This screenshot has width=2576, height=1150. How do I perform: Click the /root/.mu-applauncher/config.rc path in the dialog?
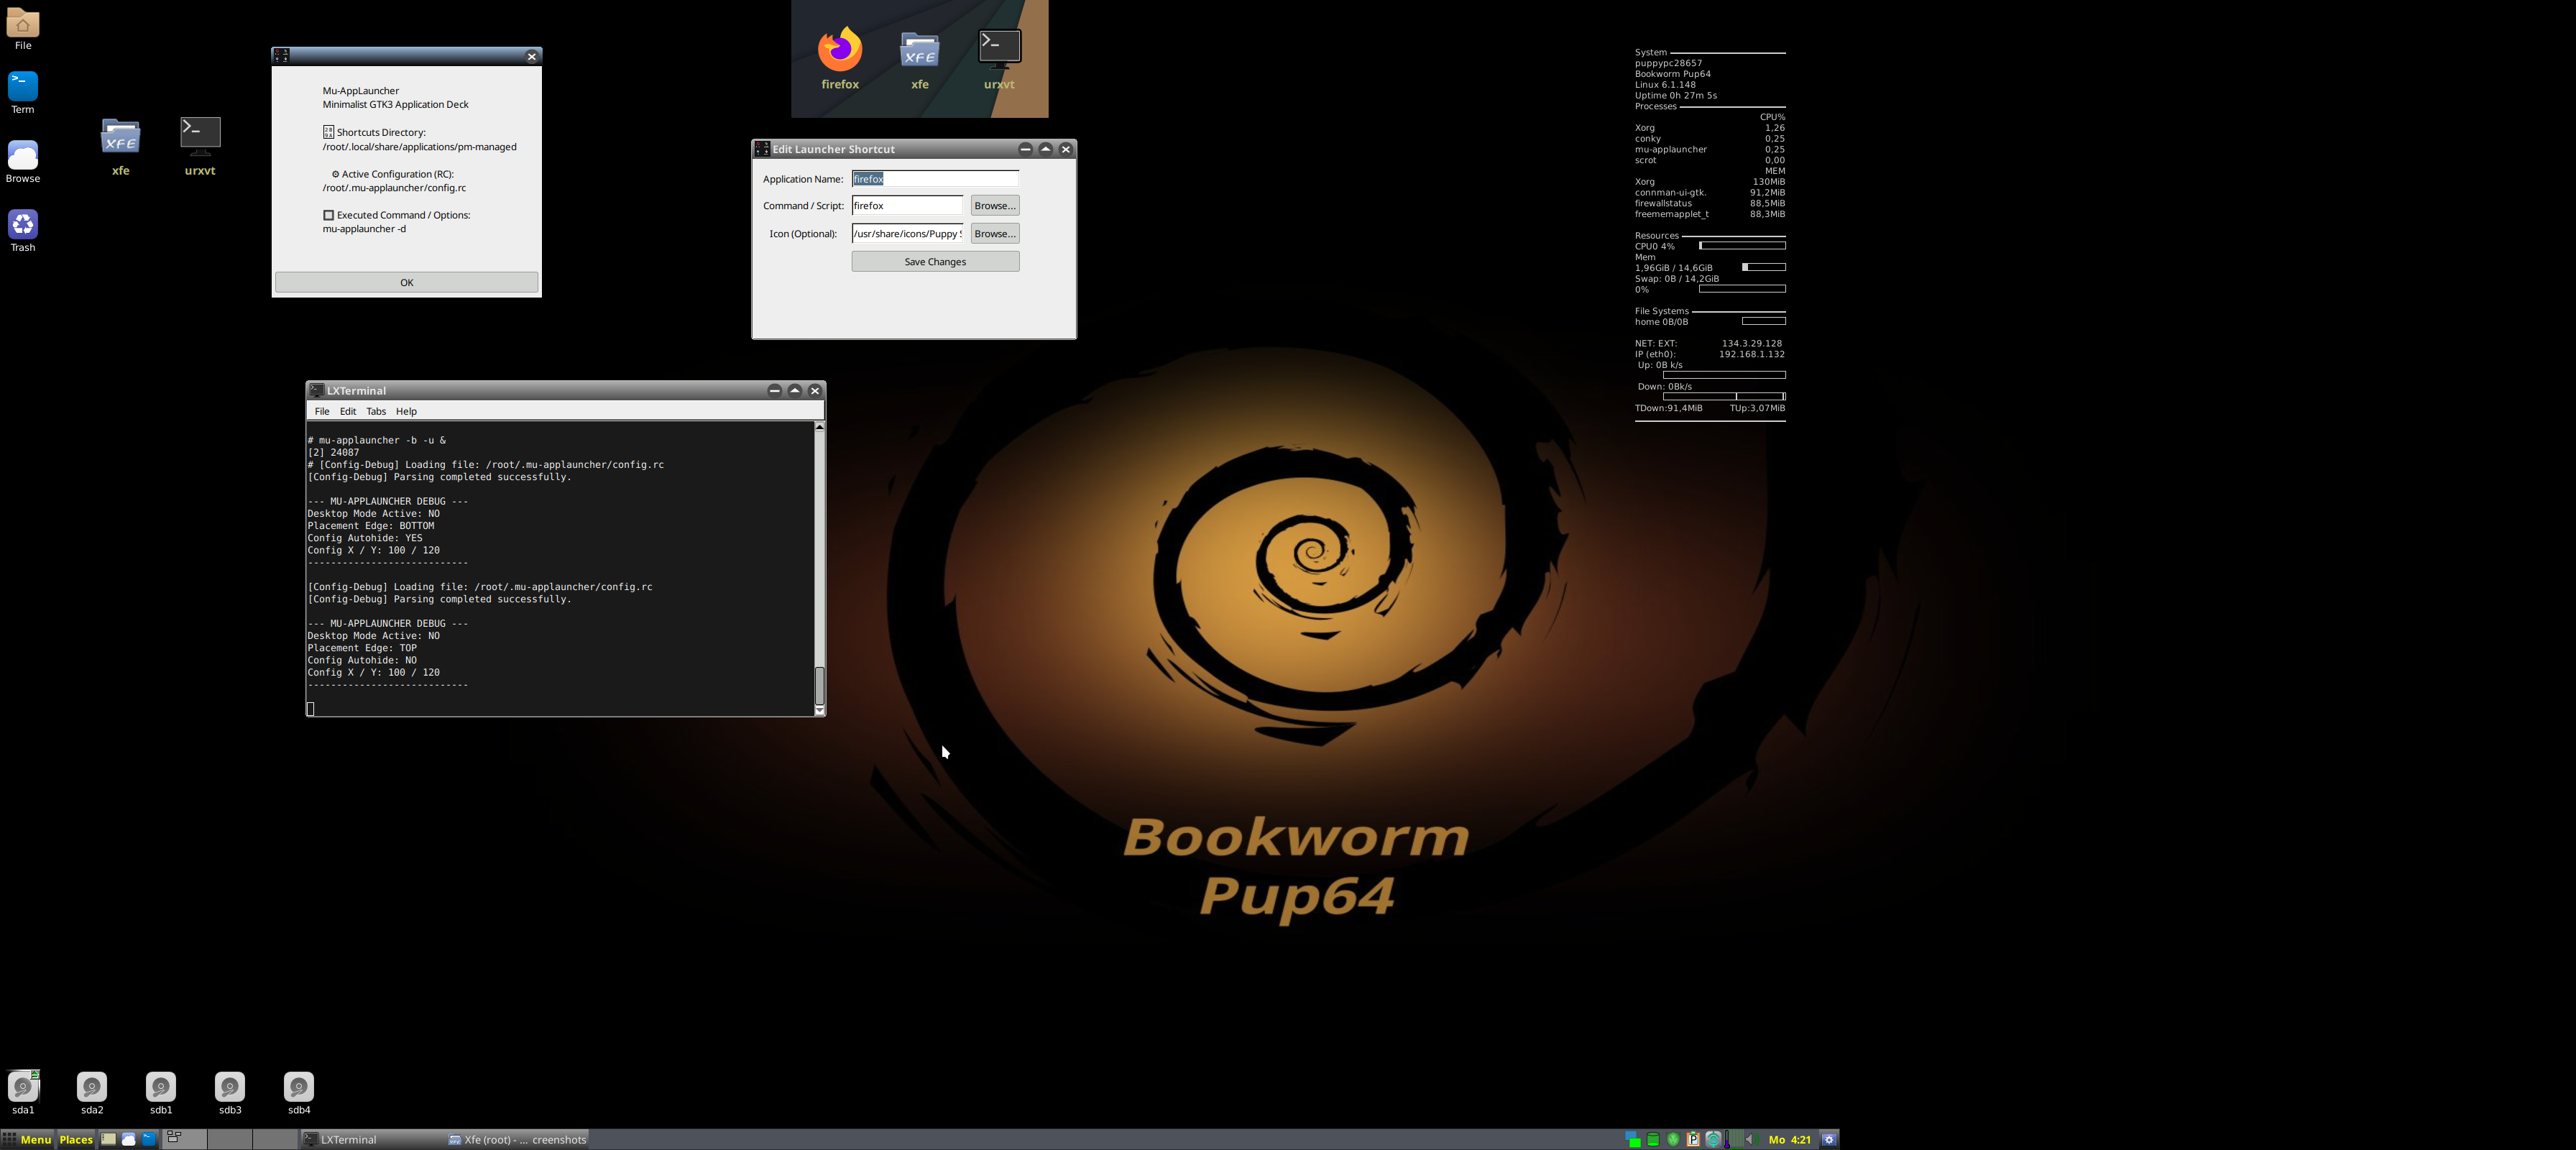(394, 188)
